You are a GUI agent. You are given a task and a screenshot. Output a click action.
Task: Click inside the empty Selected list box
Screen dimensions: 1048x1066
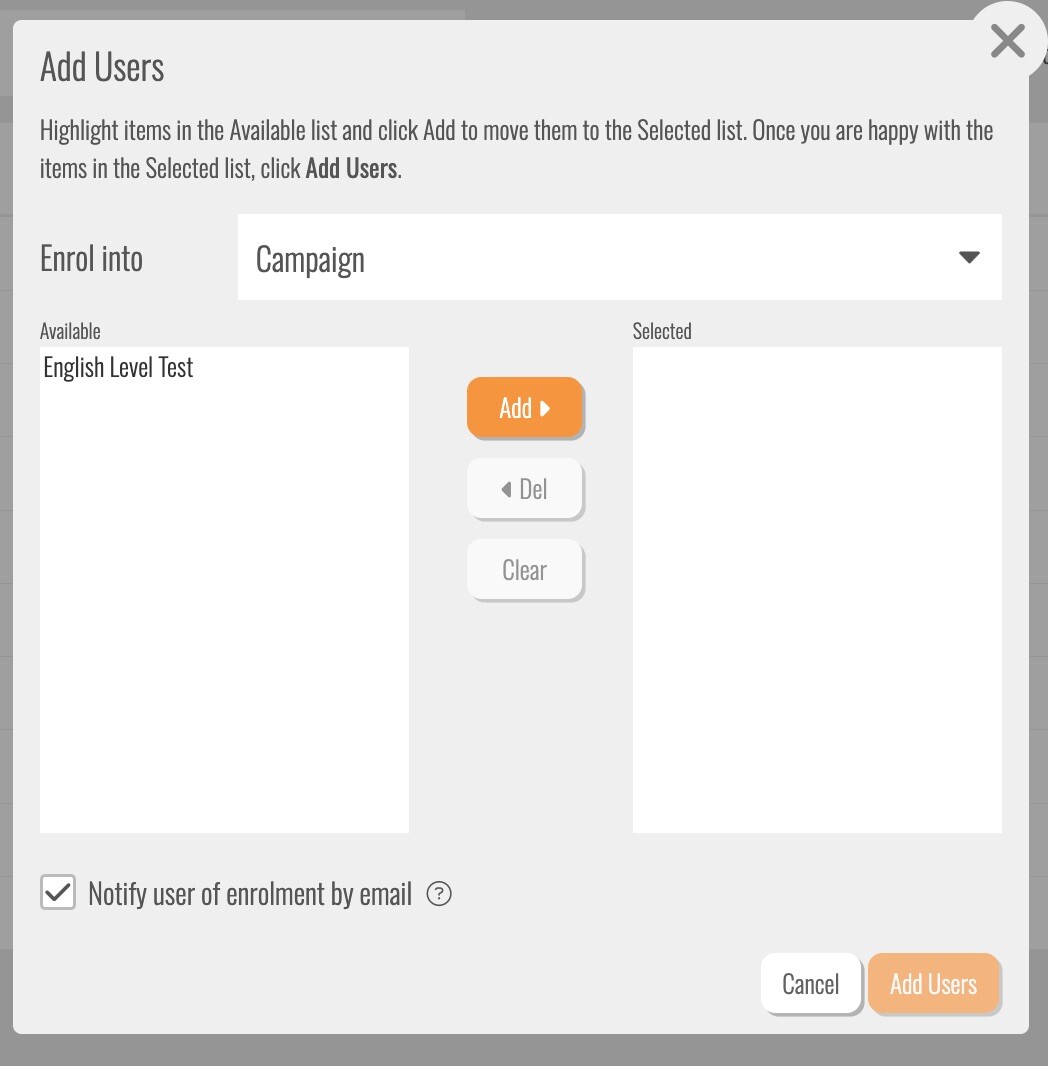click(816, 590)
